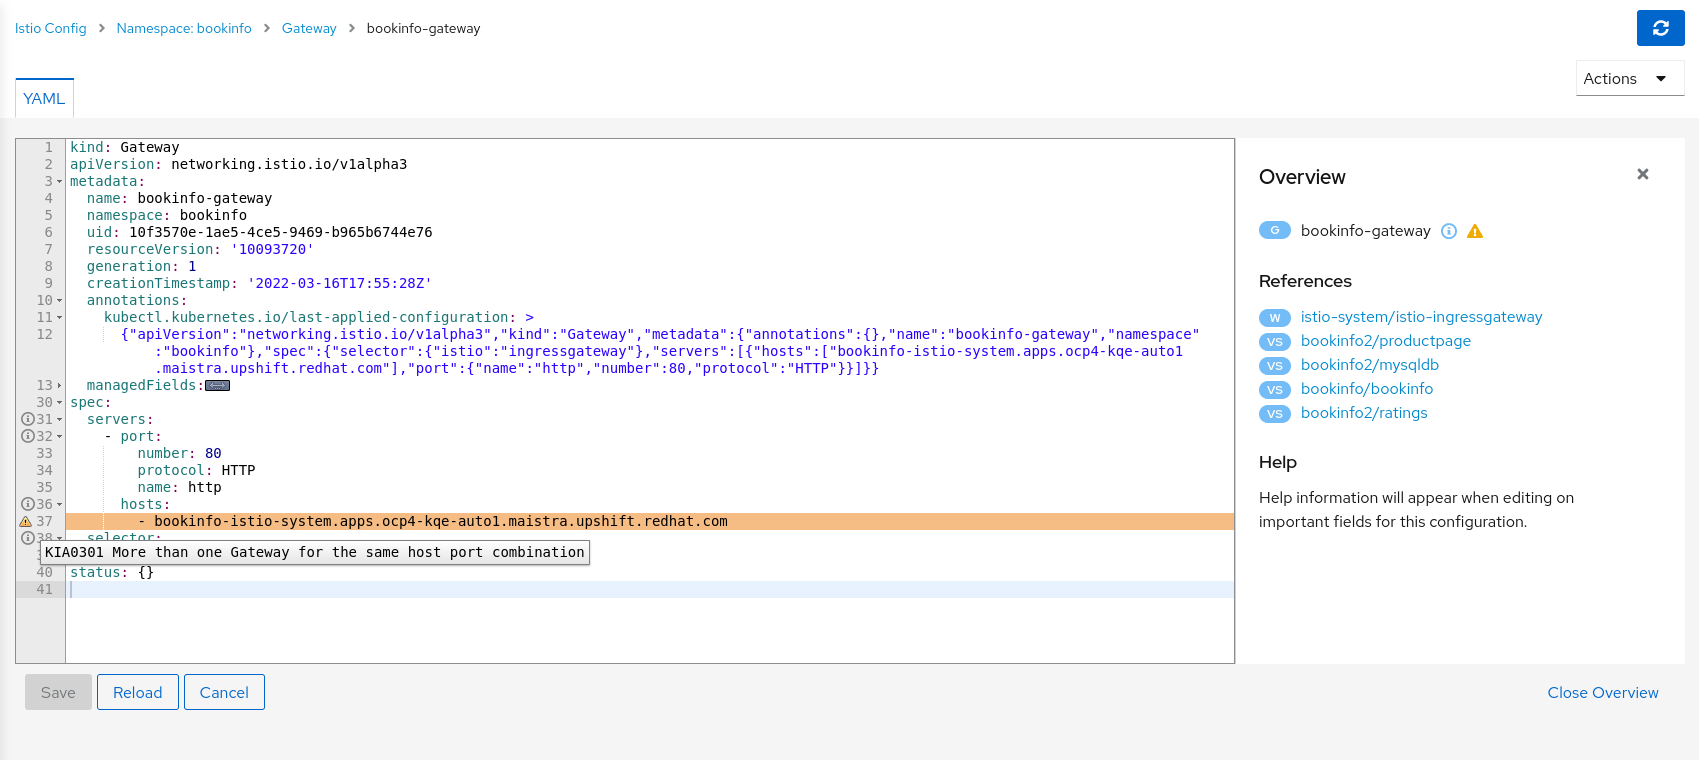Open the bookinfo2/productpage reference
The height and width of the screenshot is (760, 1699).
click(1386, 341)
